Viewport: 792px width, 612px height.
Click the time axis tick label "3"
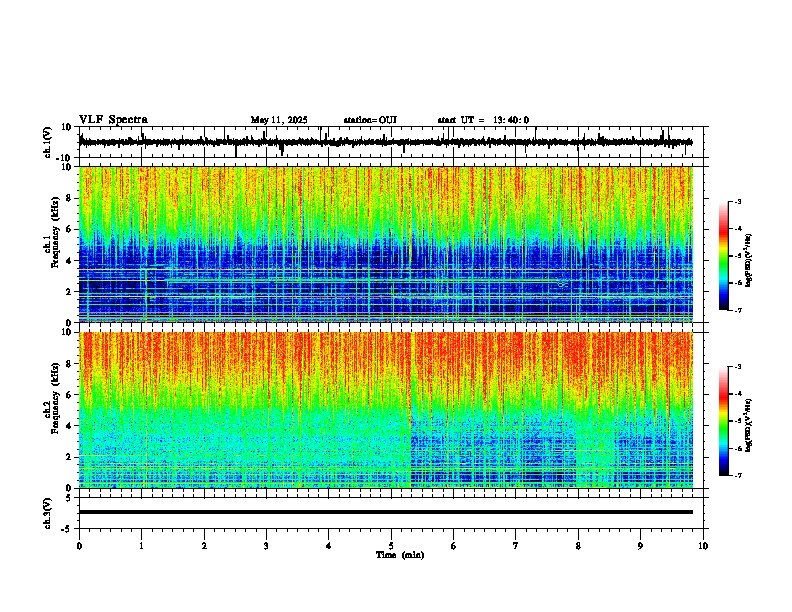pos(266,546)
